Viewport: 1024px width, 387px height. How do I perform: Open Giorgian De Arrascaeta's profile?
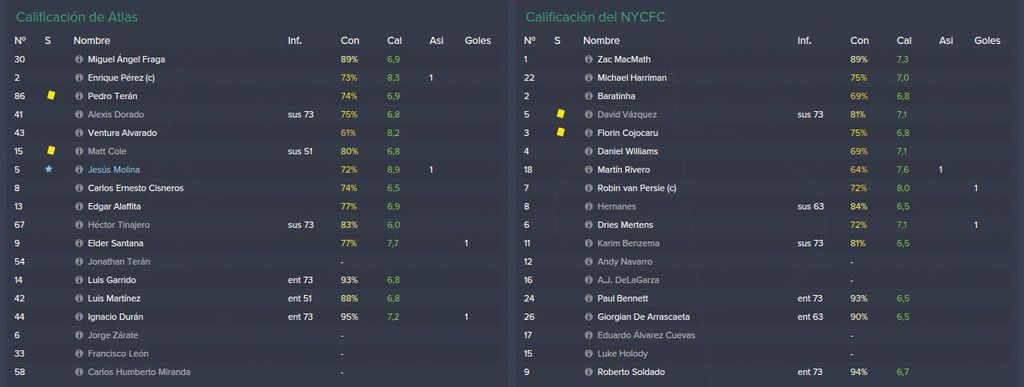[643, 317]
